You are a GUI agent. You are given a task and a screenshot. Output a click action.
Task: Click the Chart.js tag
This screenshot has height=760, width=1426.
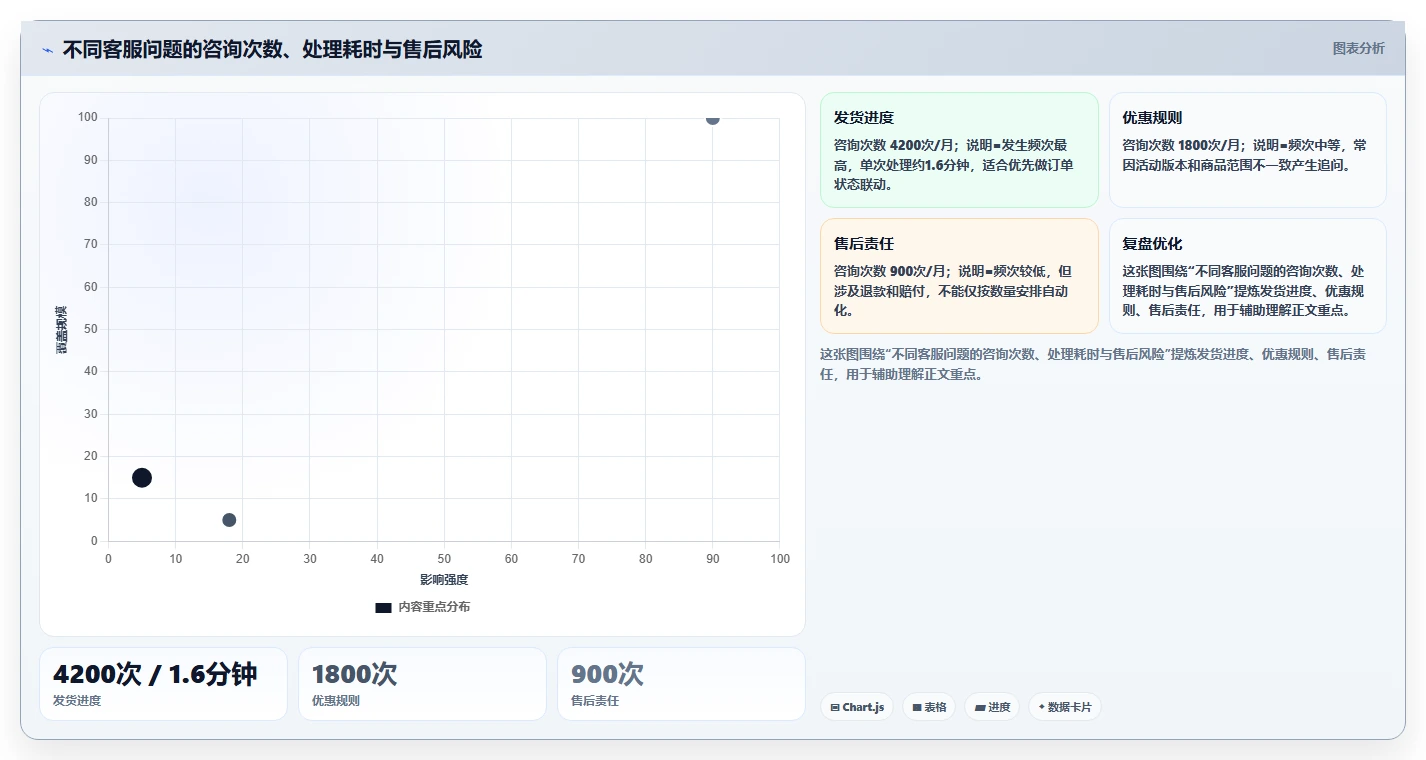[x=857, y=707]
